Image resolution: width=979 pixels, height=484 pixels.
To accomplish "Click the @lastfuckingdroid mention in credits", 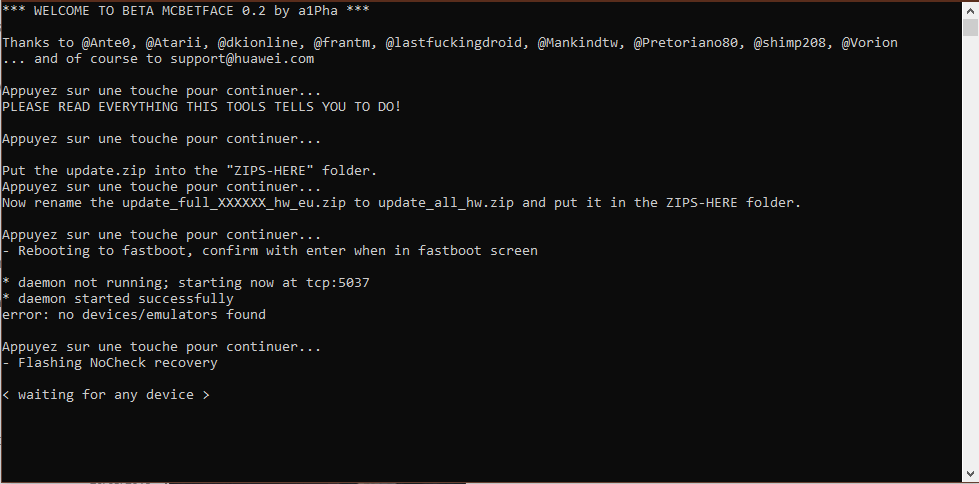I will [x=456, y=43].
